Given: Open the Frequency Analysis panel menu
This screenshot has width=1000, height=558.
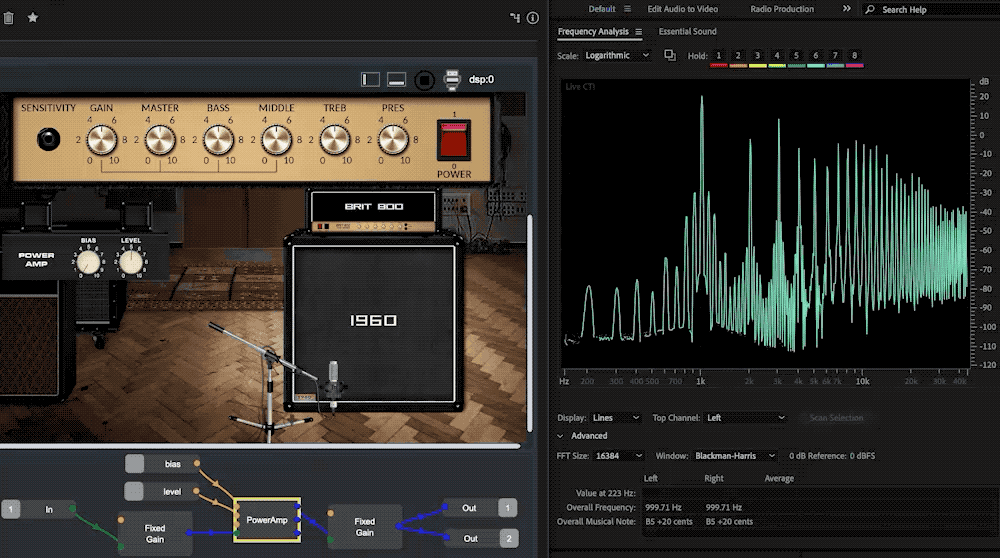Looking at the screenshot, I should click(638, 32).
